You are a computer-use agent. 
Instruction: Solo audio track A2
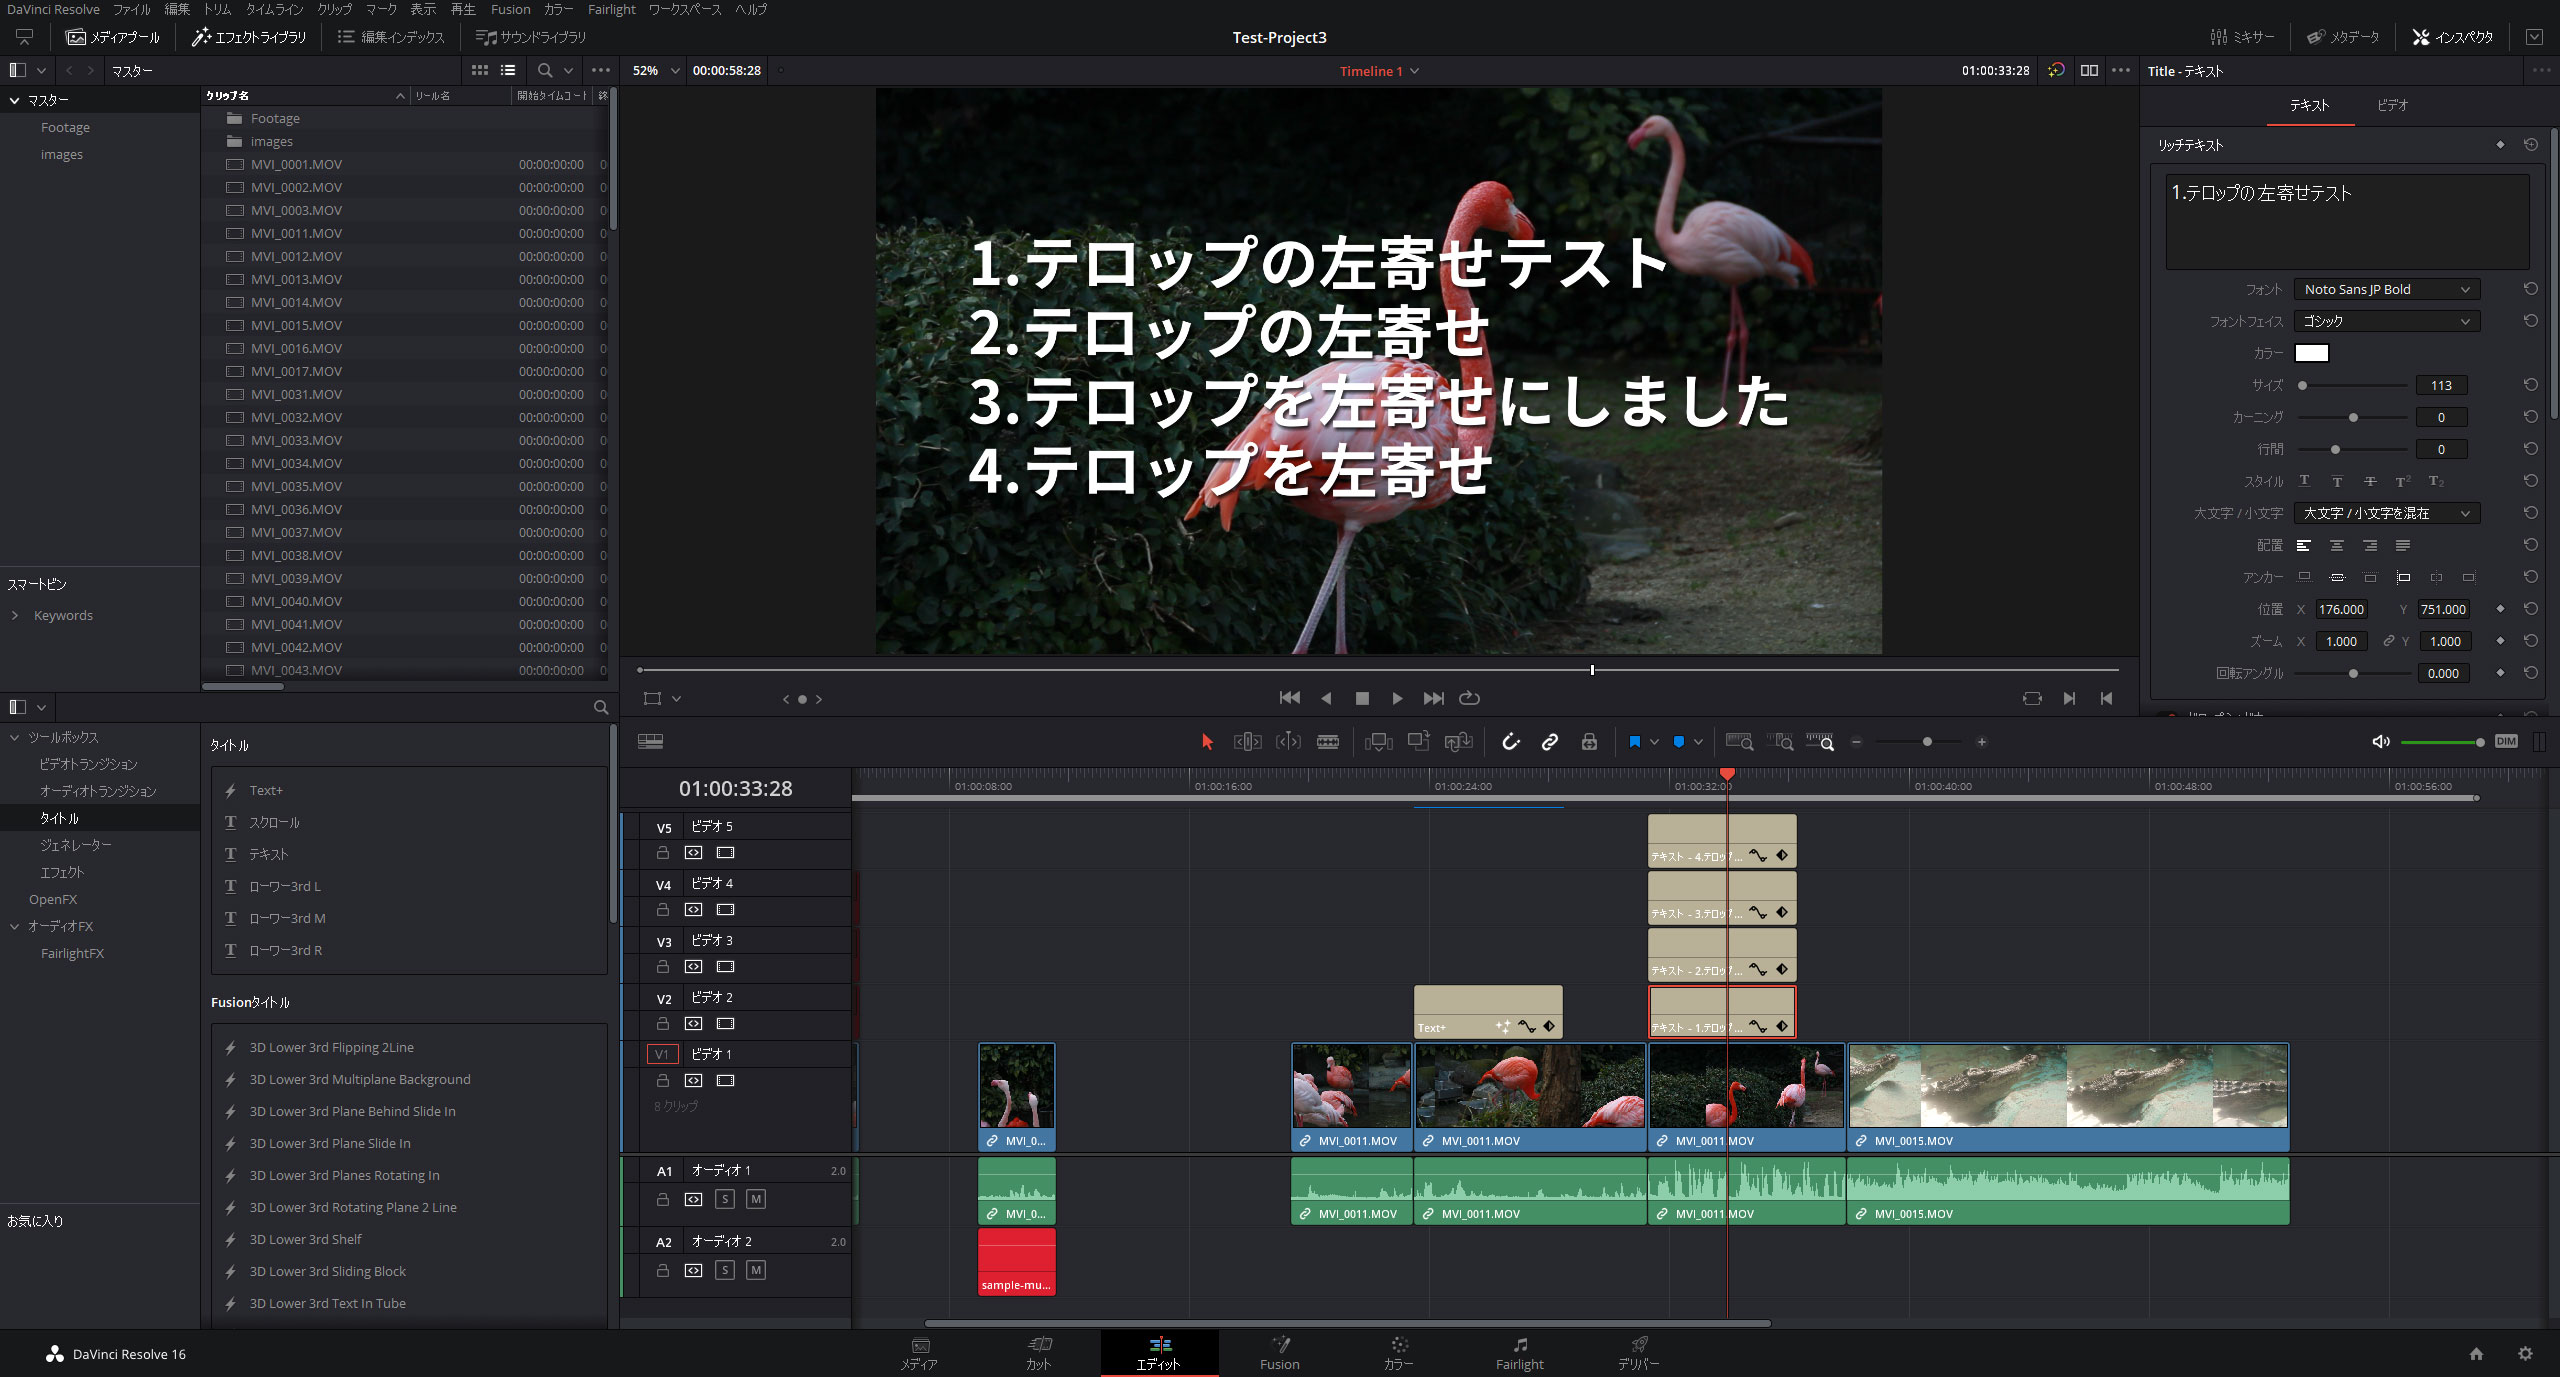(726, 1270)
